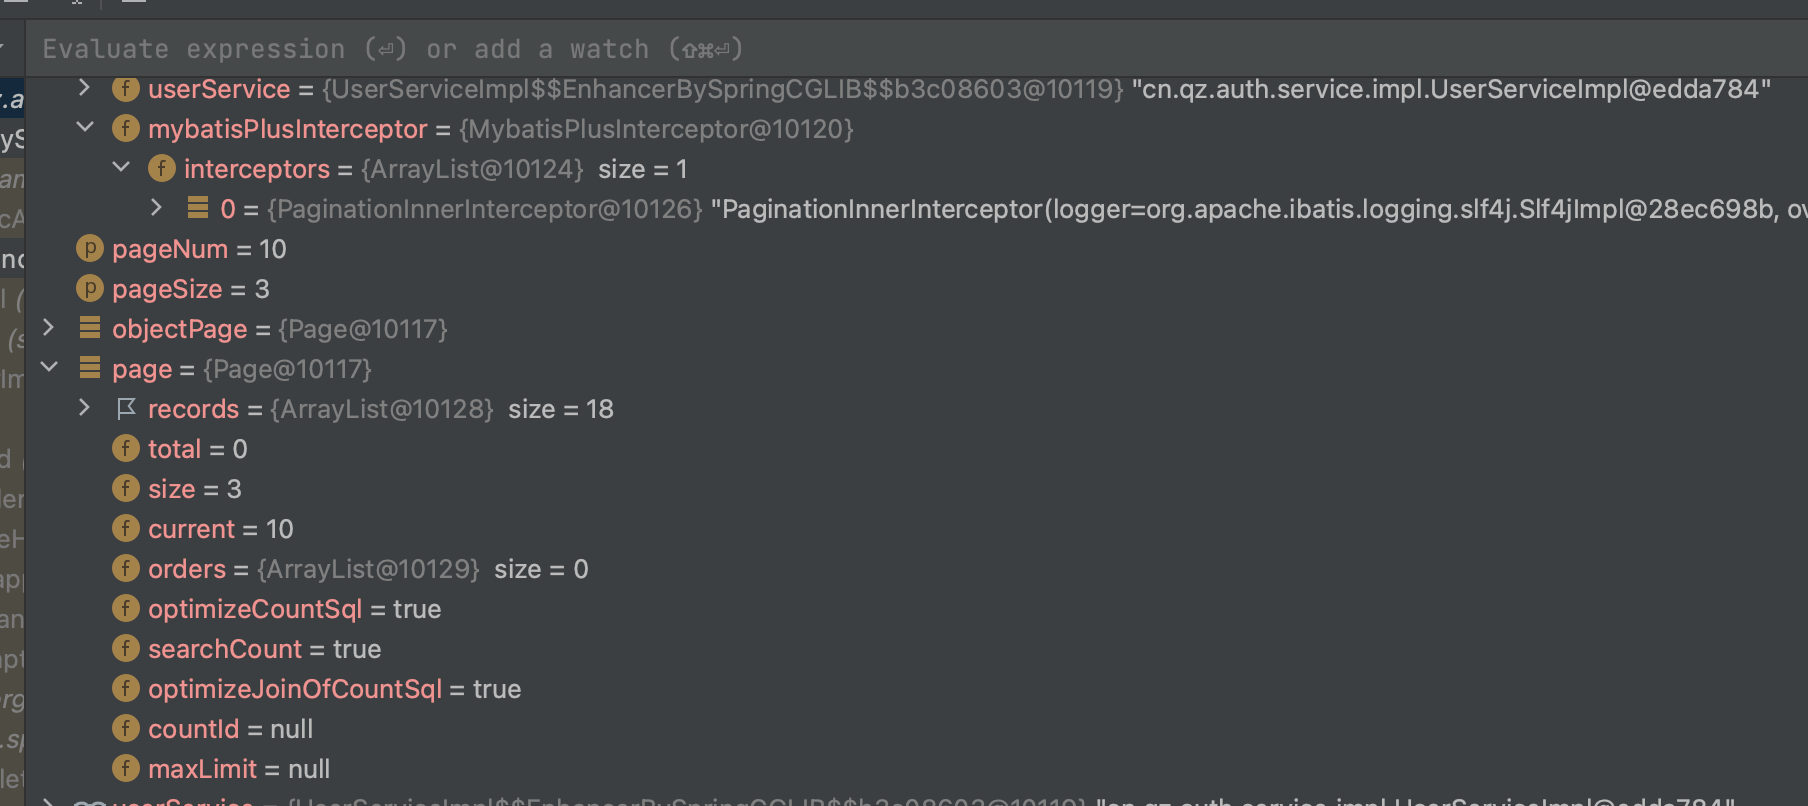The image size is (1808, 806).
Task: Collapse the page variable node
Action: [48, 368]
